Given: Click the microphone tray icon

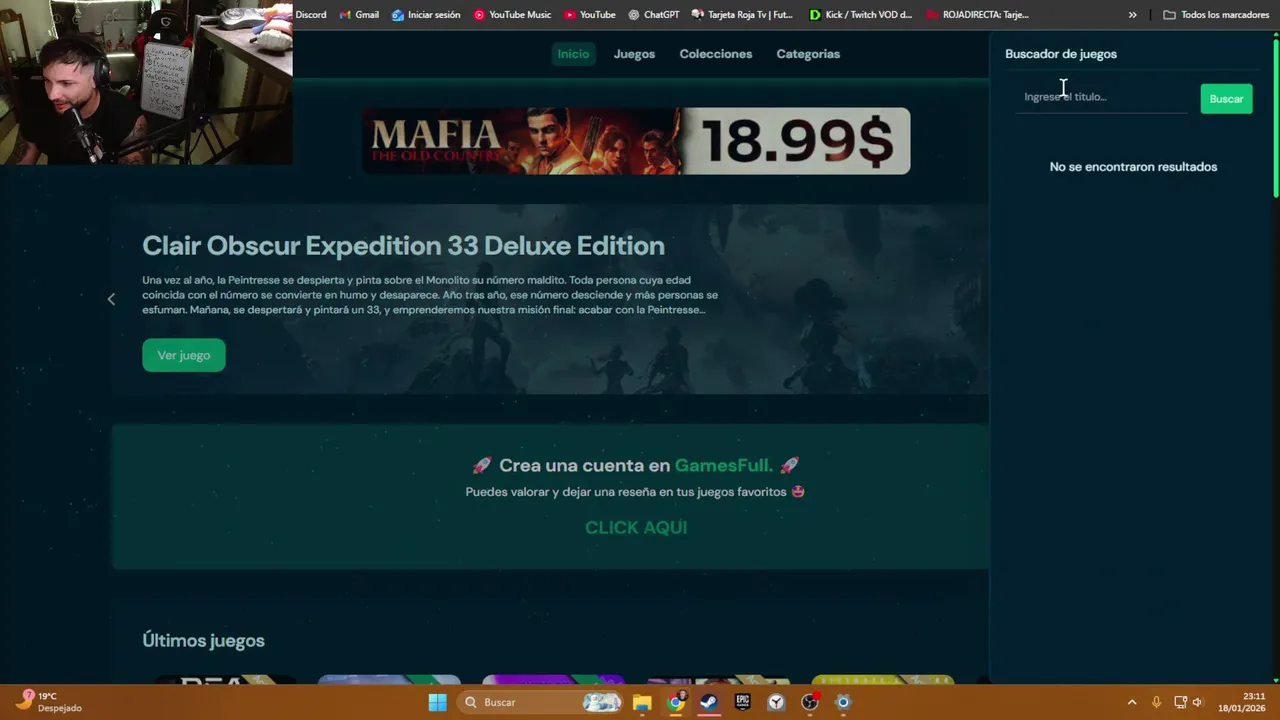Looking at the screenshot, I should pos(1157,702).
